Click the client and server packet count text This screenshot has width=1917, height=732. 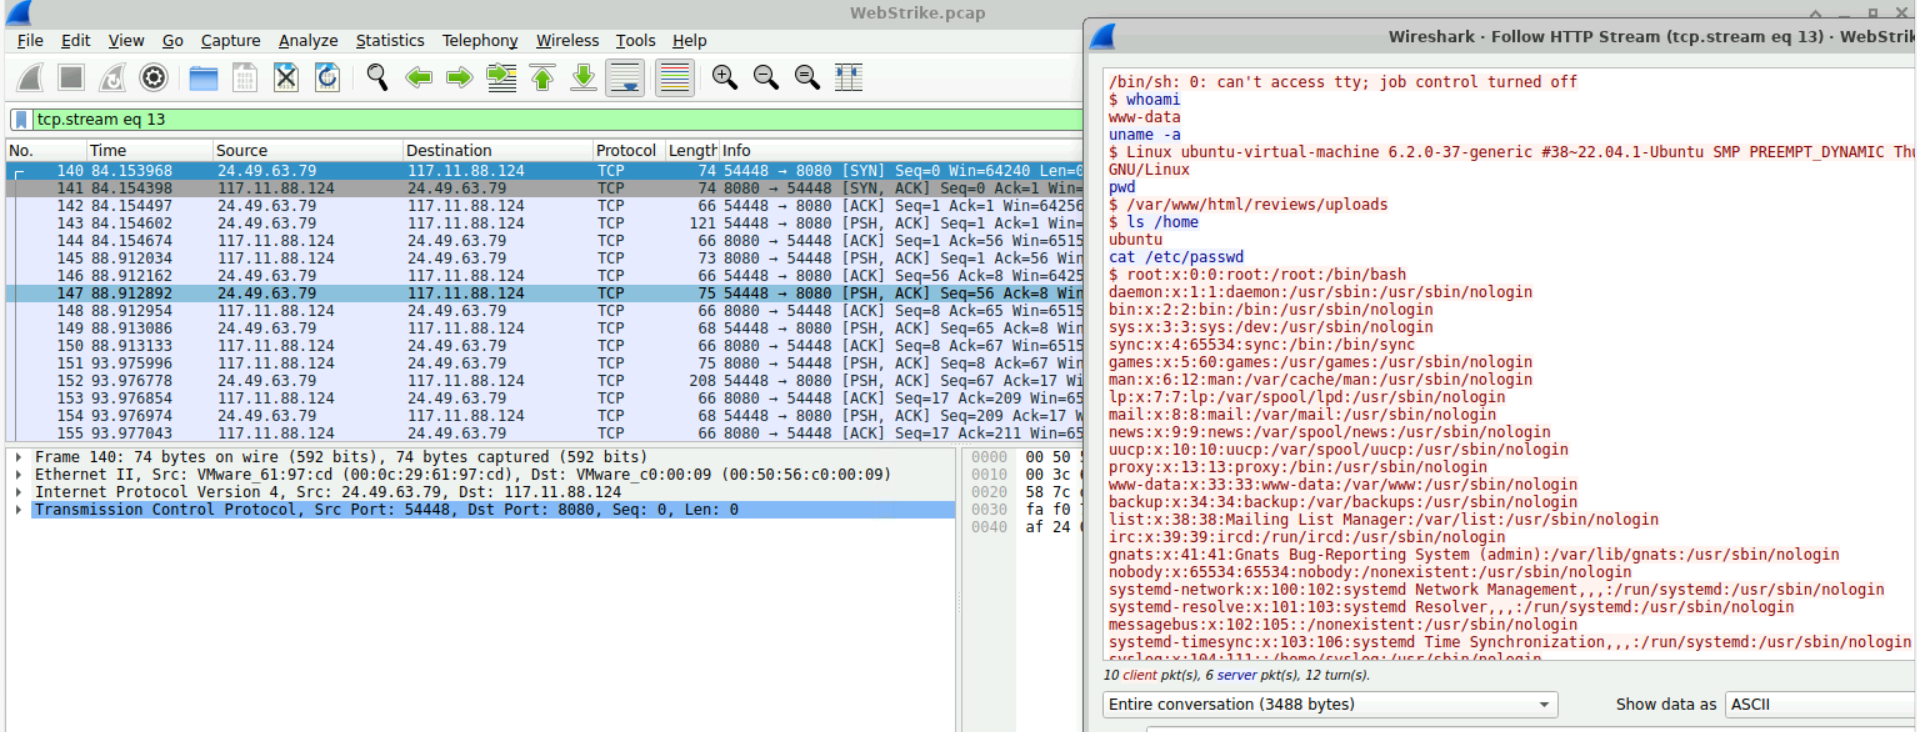pos(1236,675)
